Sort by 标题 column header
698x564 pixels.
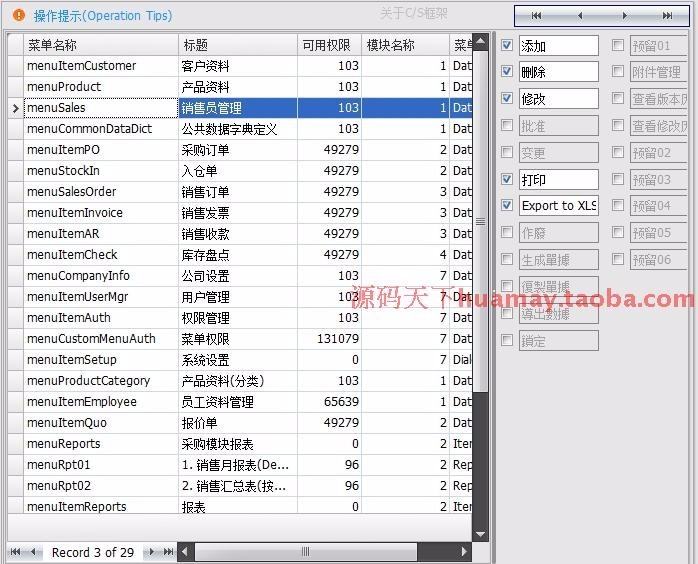click(238, 45)
